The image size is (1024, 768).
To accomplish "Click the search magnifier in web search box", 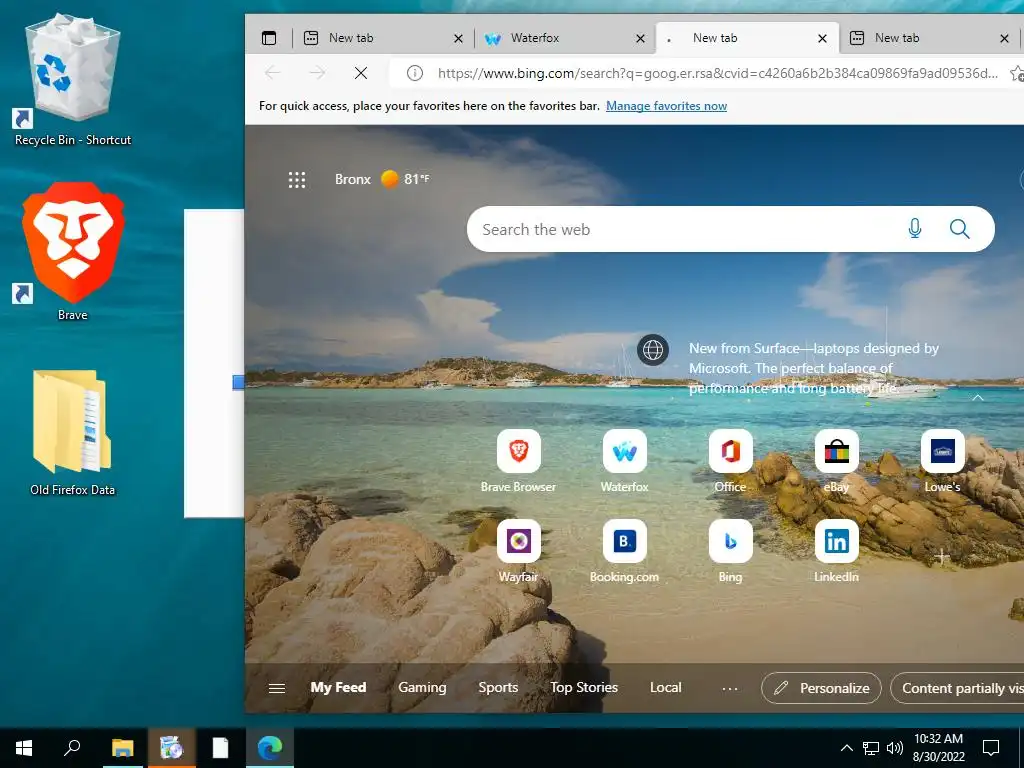I will 959,229.
